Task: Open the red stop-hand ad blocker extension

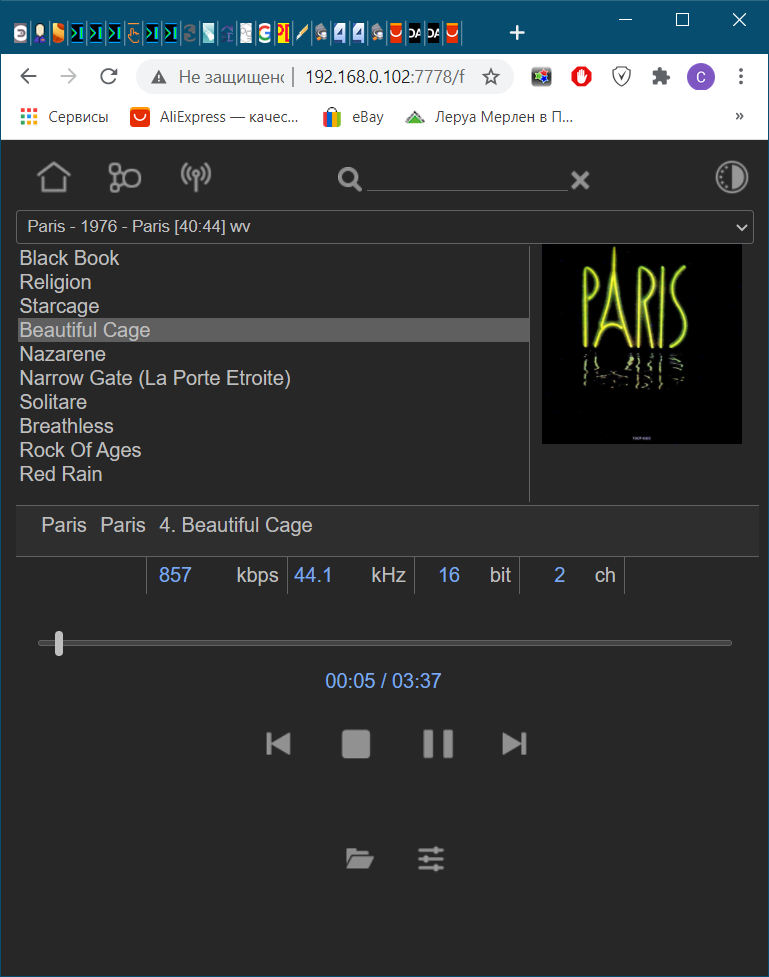Action: click(x=581, y=77)
